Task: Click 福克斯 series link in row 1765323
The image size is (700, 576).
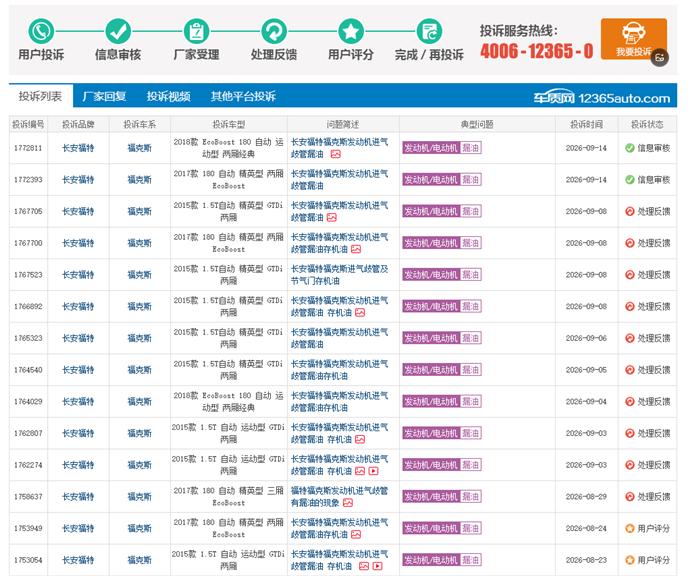Action: click(x=140, y=338)
